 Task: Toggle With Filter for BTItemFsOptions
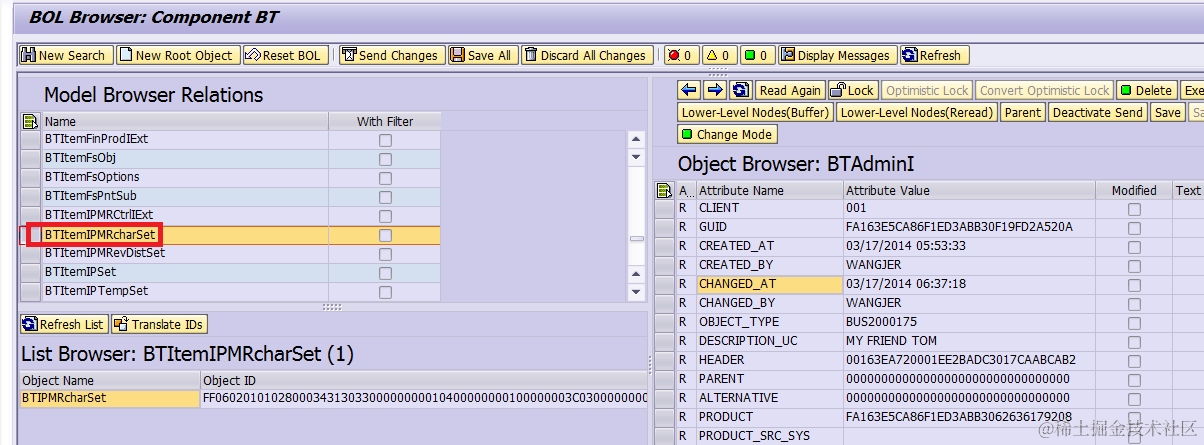tap(385, 178)
